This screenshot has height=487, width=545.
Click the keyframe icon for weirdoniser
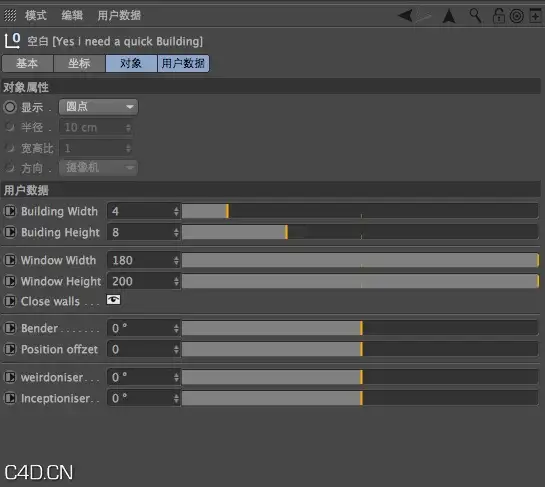coord(10,377)
